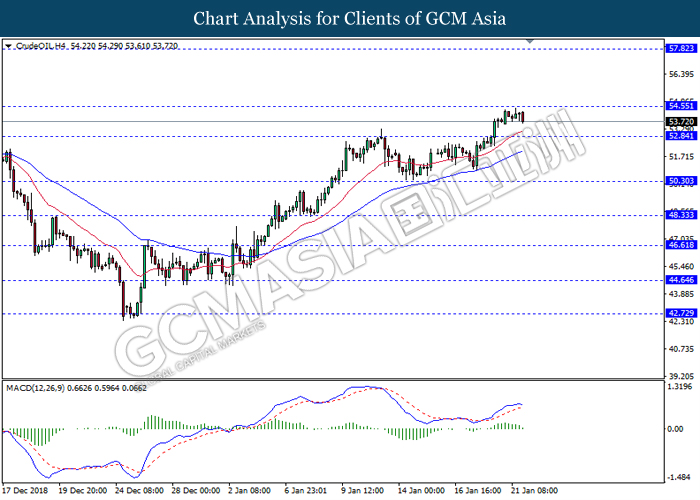Click the chart shift marker triangle at top
Screen dimensions: 700x500
[x=530, y=41]
